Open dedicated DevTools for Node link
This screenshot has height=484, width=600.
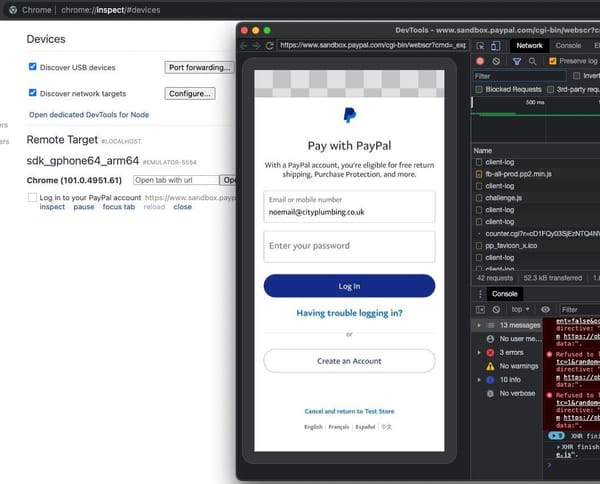pos(89,115)
